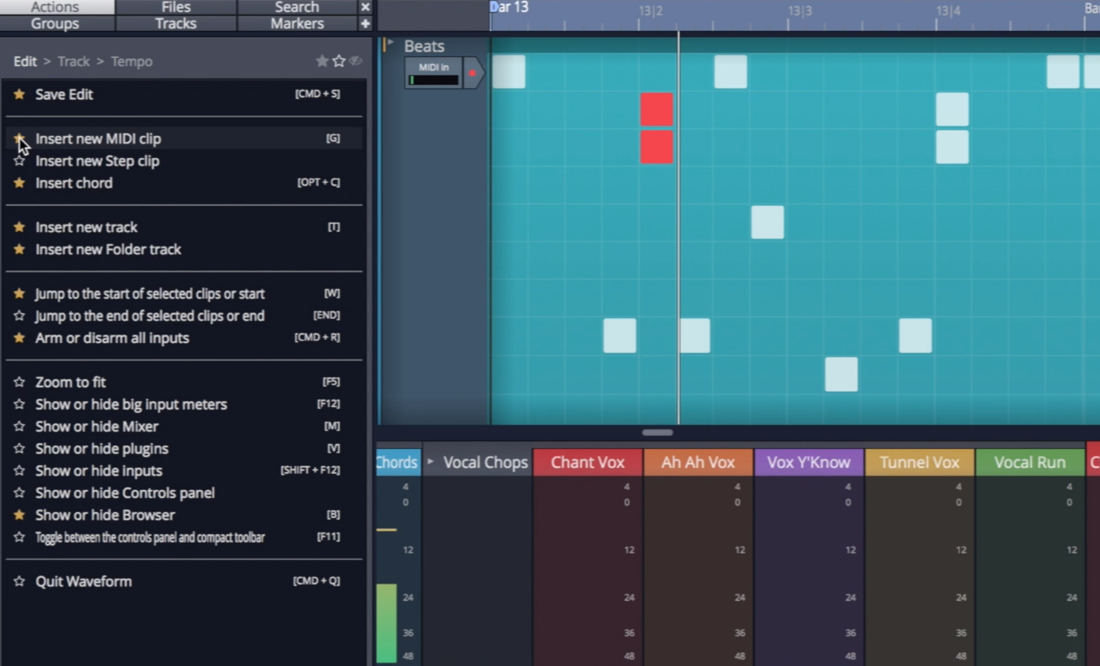Click the lower red selected MIDI note

coord(657,147)
